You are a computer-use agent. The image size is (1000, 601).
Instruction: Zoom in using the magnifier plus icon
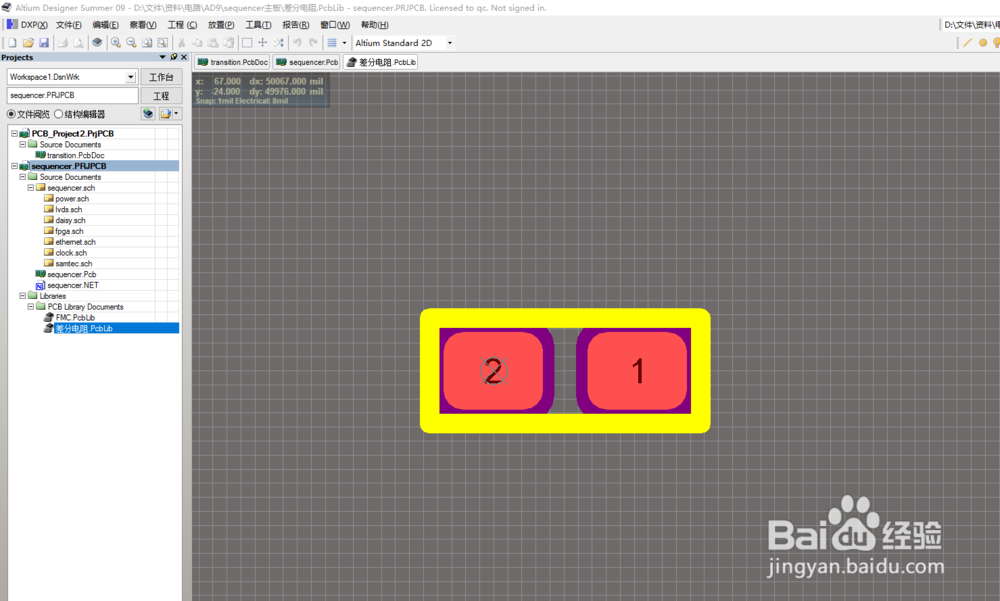[x=115, y=43]
